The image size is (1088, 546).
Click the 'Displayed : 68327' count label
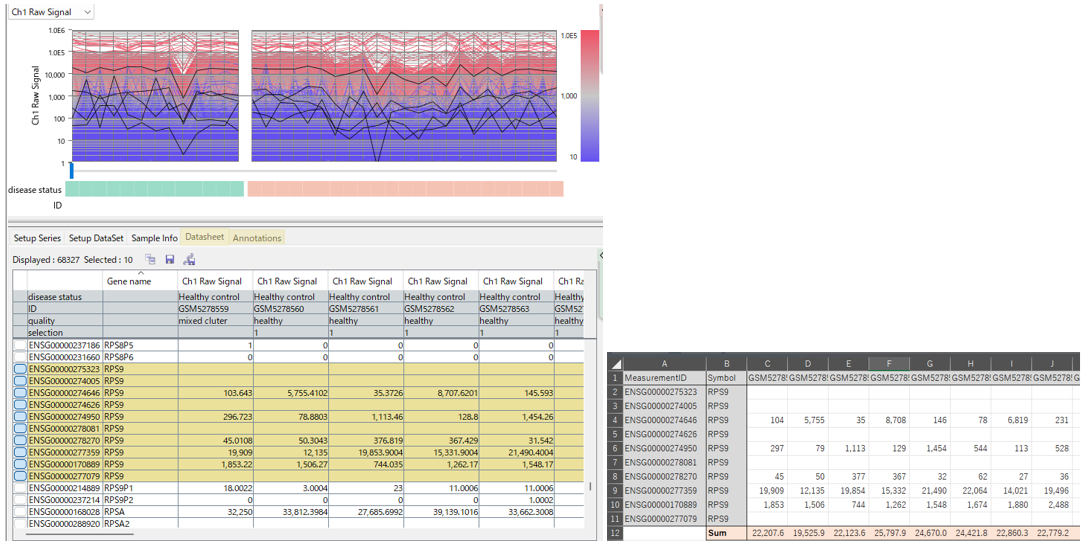[46, 260]
